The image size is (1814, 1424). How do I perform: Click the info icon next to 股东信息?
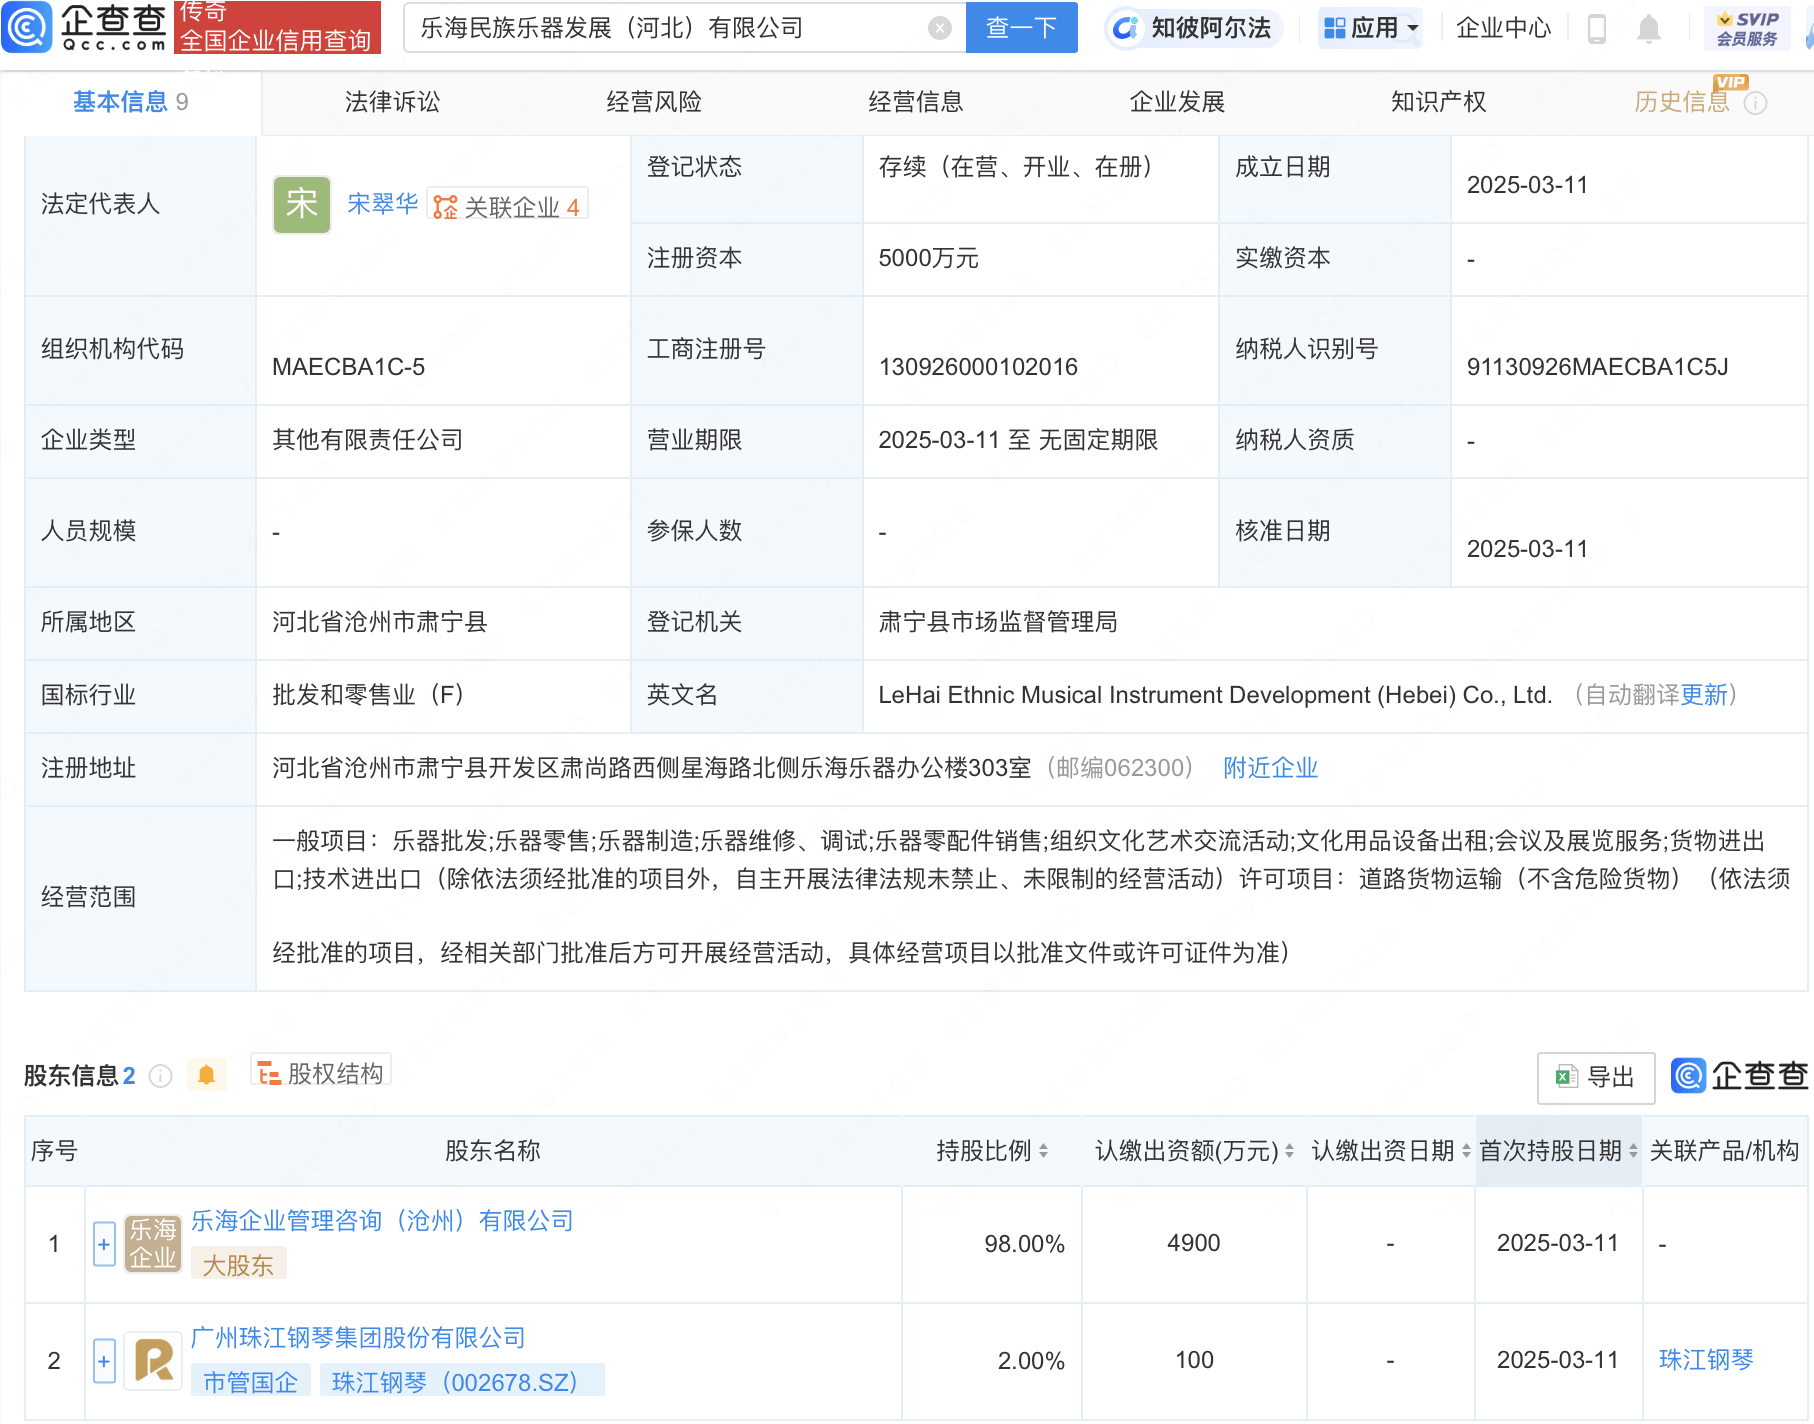click(x=160, y=1076)
